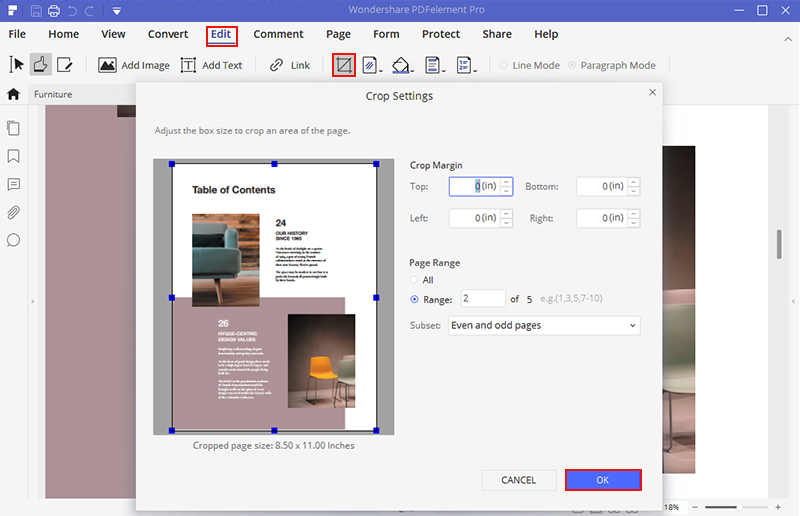800x516 pixels.
Task: Expand the right side panel arrow
Action: pos(793,302)
